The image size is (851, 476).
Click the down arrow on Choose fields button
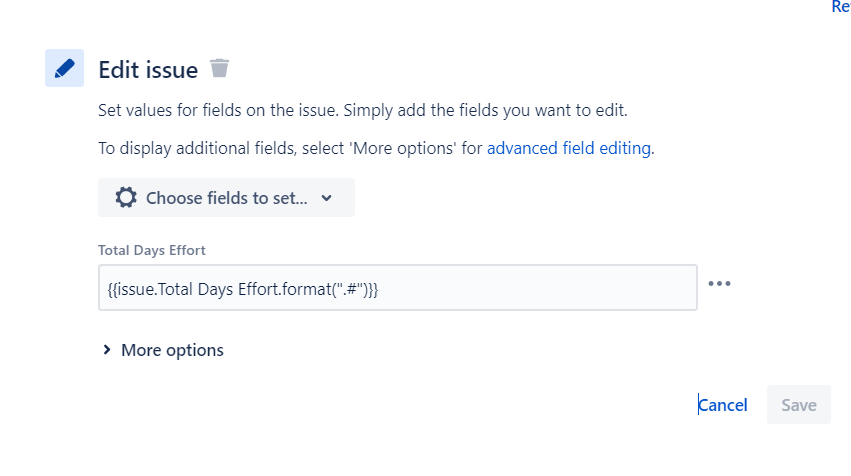pyautogui.click(x=326, y=198)
